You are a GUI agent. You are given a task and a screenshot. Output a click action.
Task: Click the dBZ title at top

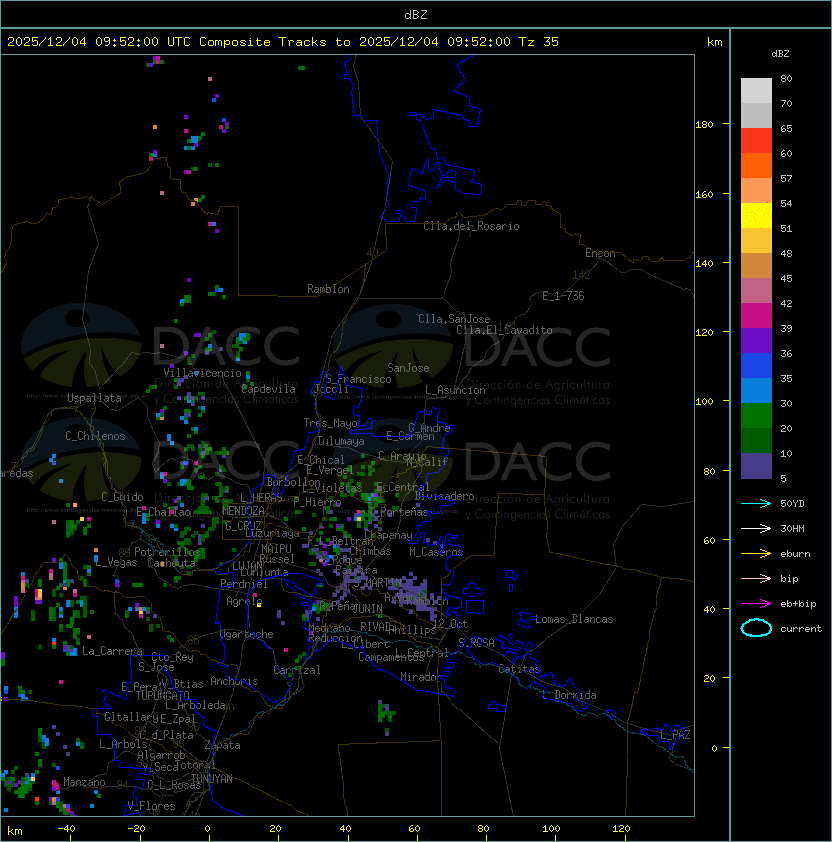[x=416, y=14]
